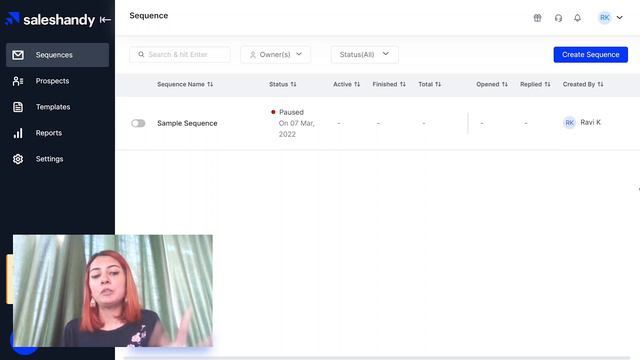Open the Reports section in the sidebar
The image size is (640, 360).
point(49,133)
